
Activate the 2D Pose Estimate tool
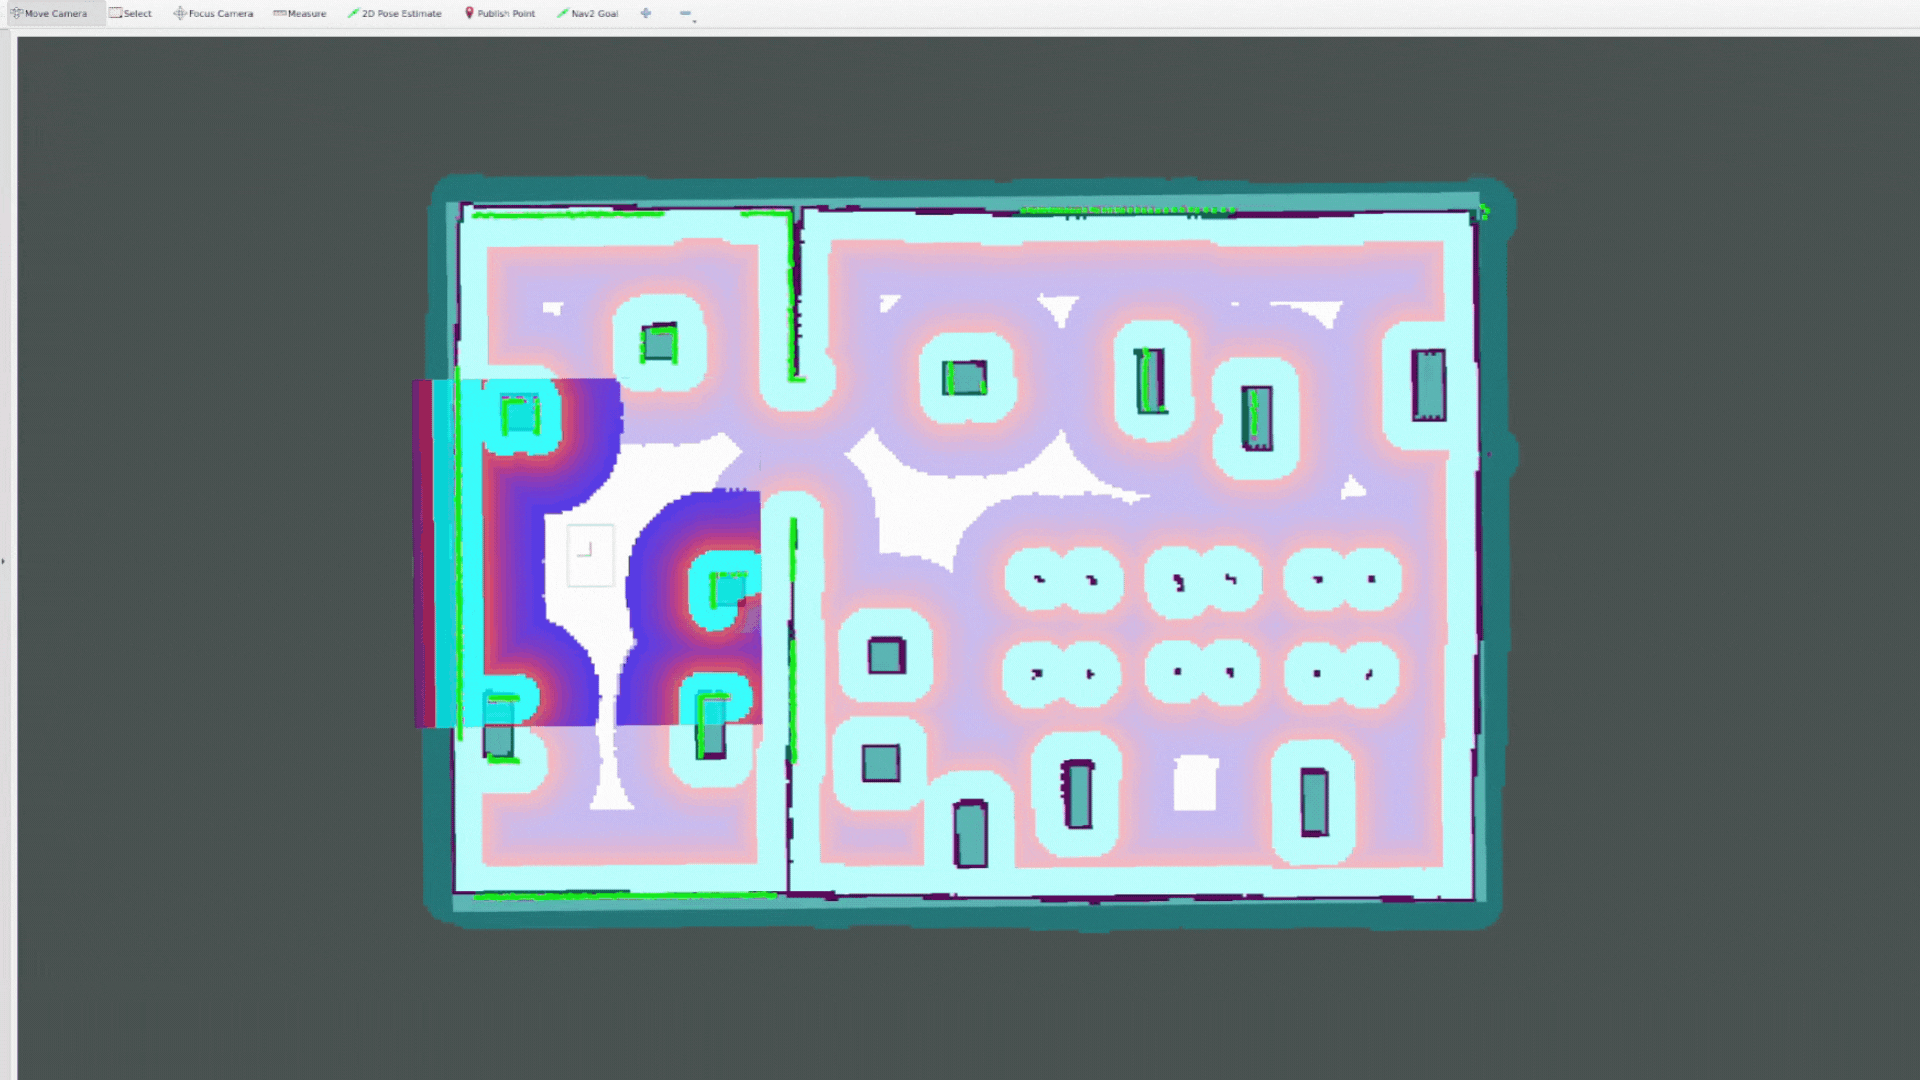coord(395,13)
